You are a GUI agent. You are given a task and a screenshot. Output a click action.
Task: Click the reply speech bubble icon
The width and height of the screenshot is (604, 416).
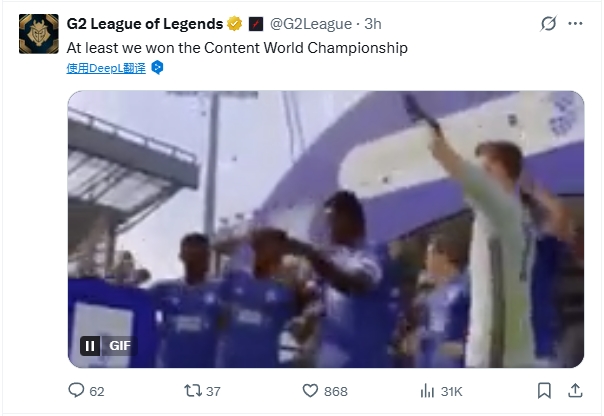(x=76, y=390)
